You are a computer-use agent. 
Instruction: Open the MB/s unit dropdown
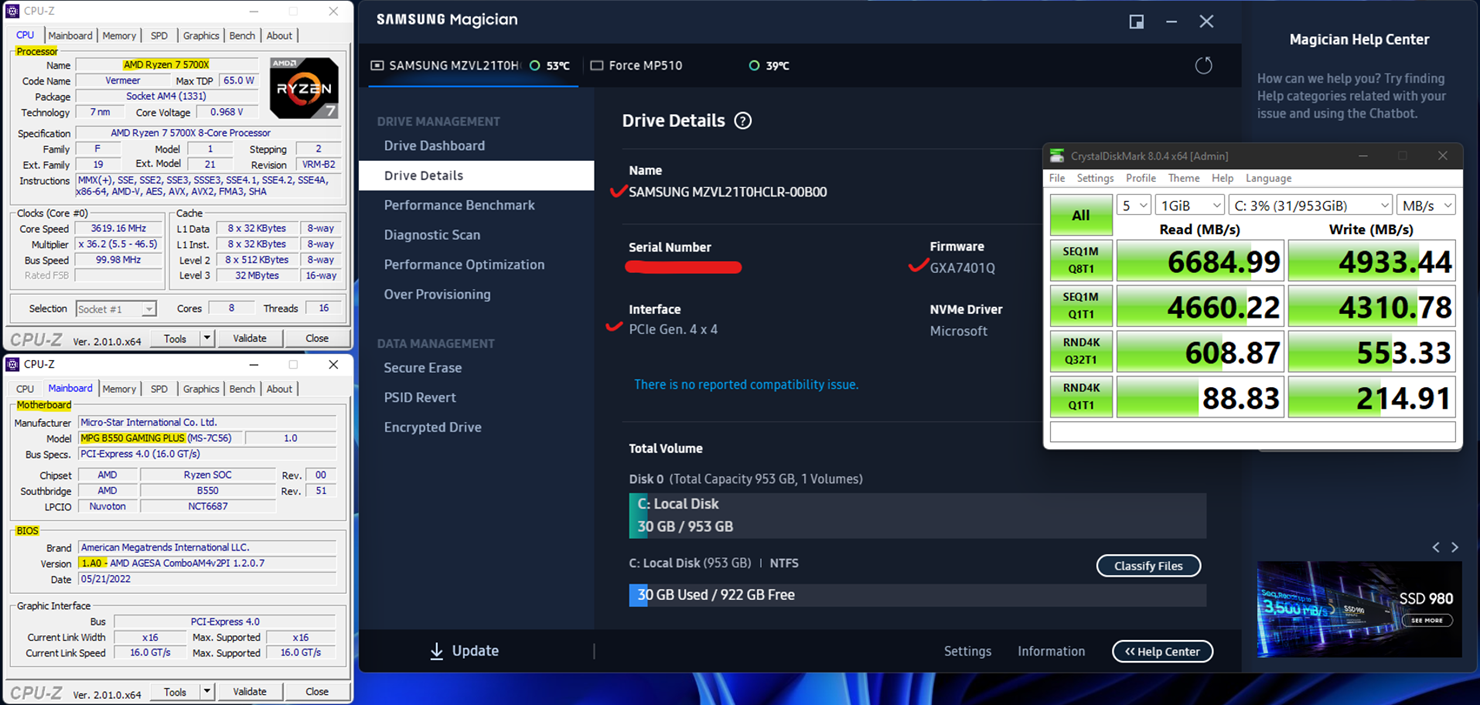pyautogui.click(x=1425, y=205)
